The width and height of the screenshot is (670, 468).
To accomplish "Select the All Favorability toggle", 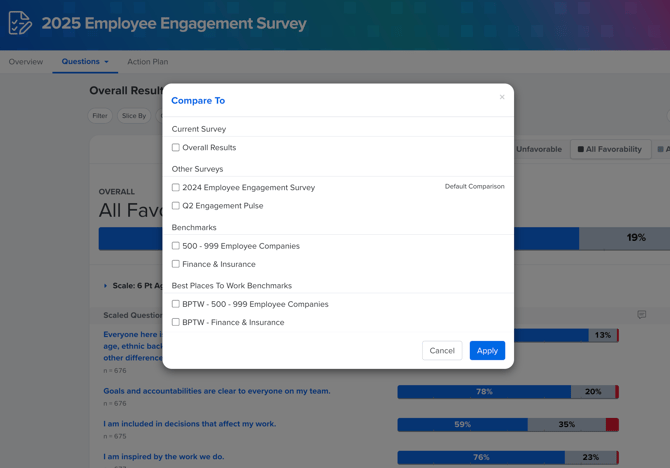I will (611, 149).
